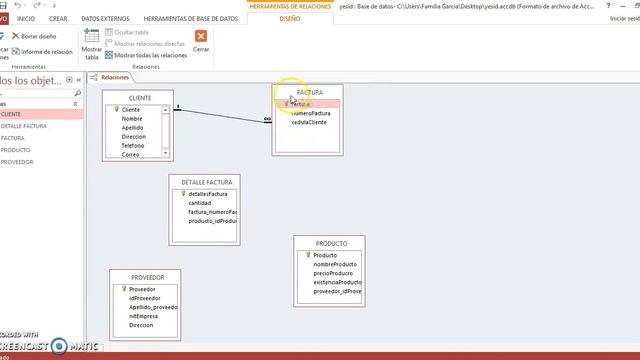Click the Help question mark icon

[x=608, y=6]
